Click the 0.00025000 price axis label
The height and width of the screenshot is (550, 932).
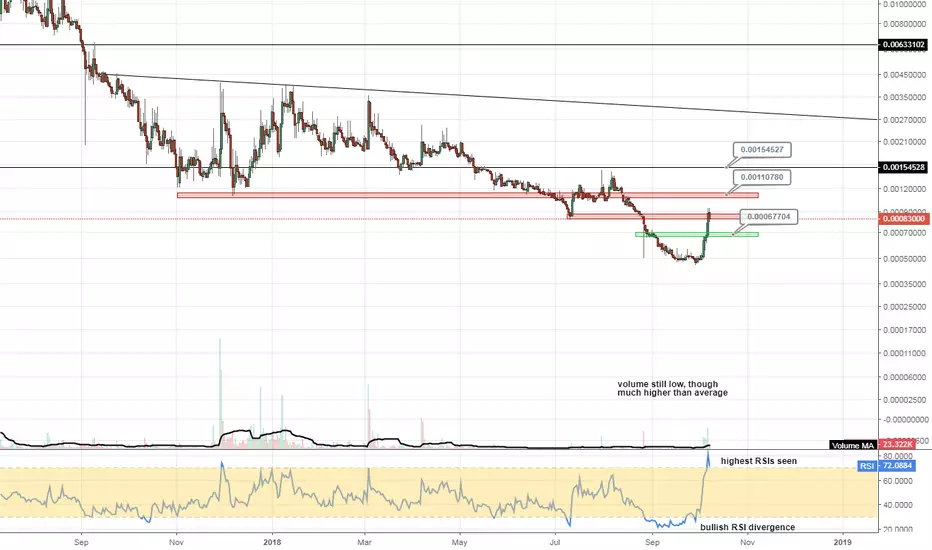pyautogui.click(x=904, y=307)
